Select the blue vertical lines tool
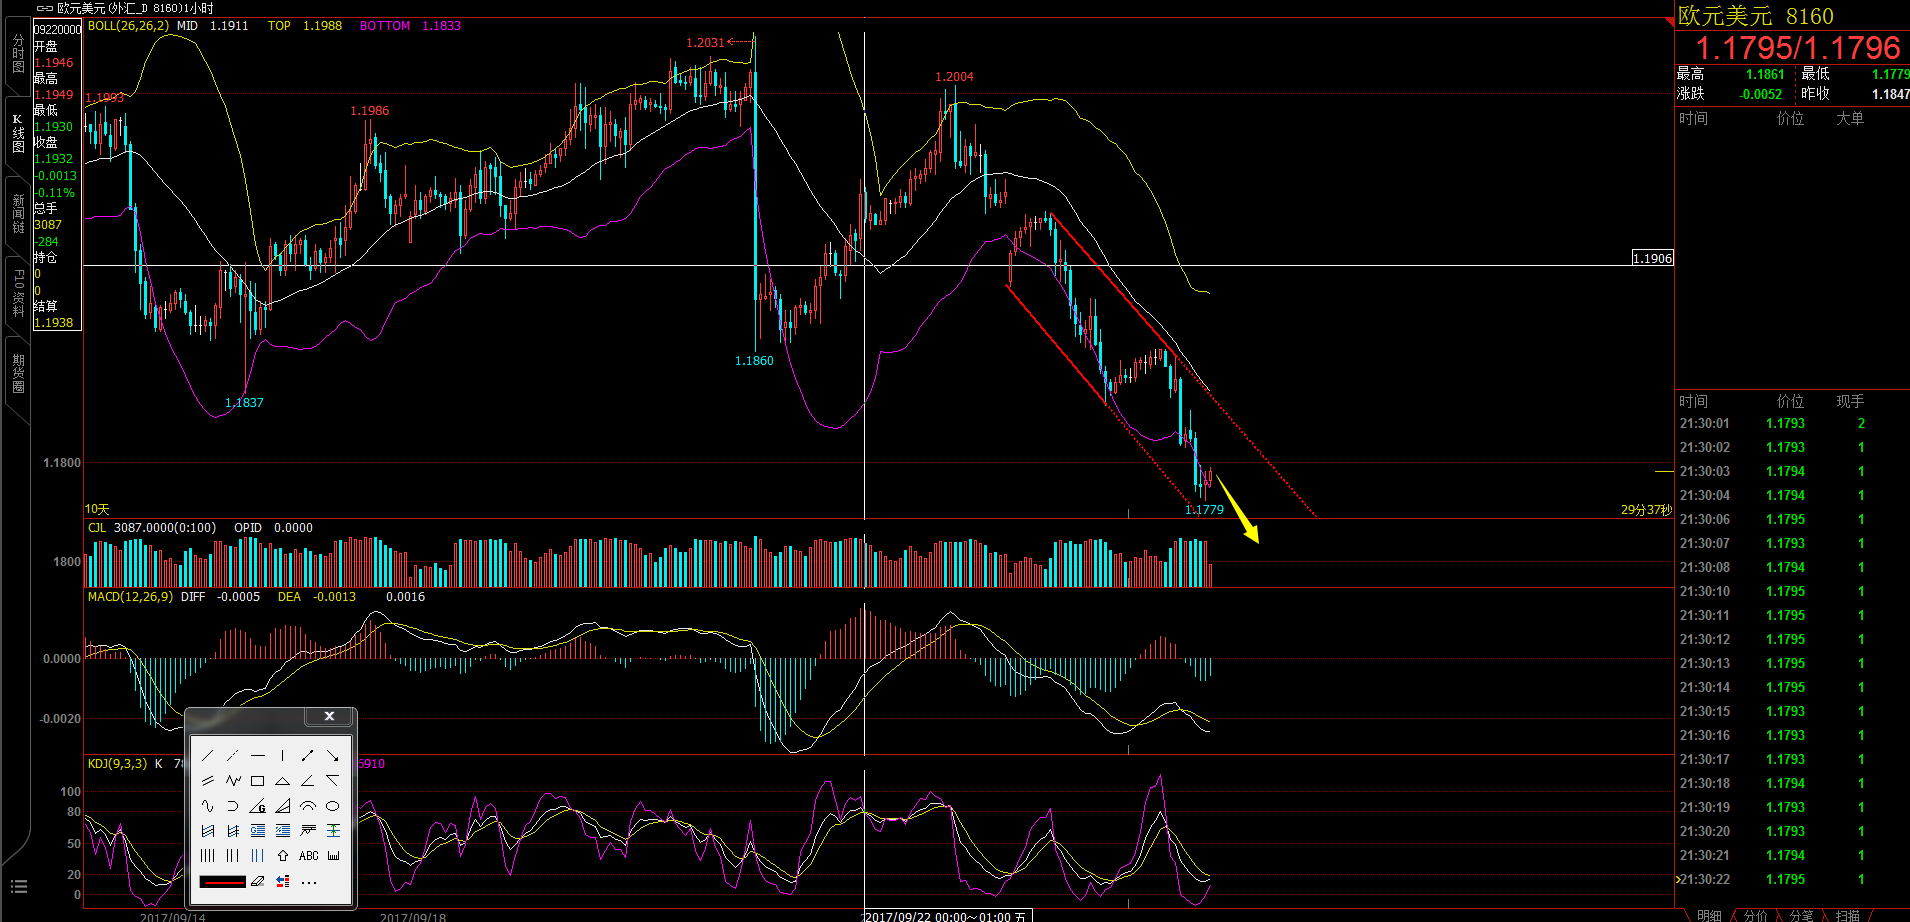The width and height of the screenshot is (1910, 922). [258, 856]
